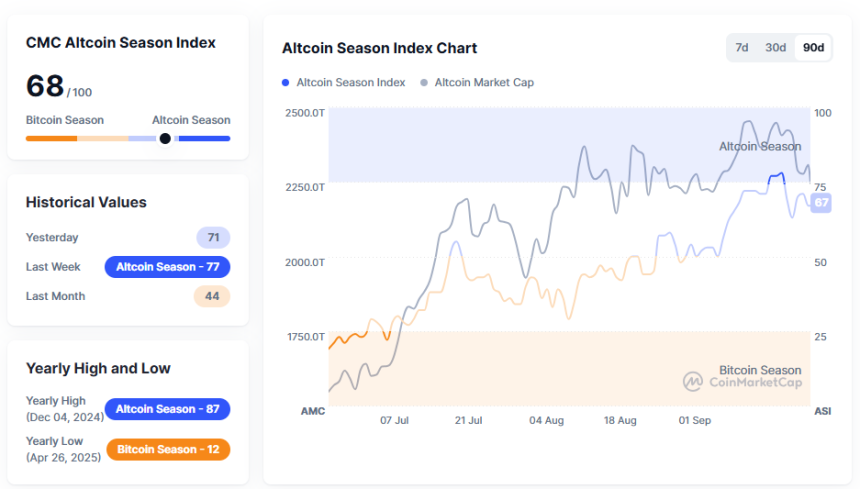The height and width of the screenshot is (489, 860).
Task: Click the 07 Jul date axis marker
Action: click(395, 420)
